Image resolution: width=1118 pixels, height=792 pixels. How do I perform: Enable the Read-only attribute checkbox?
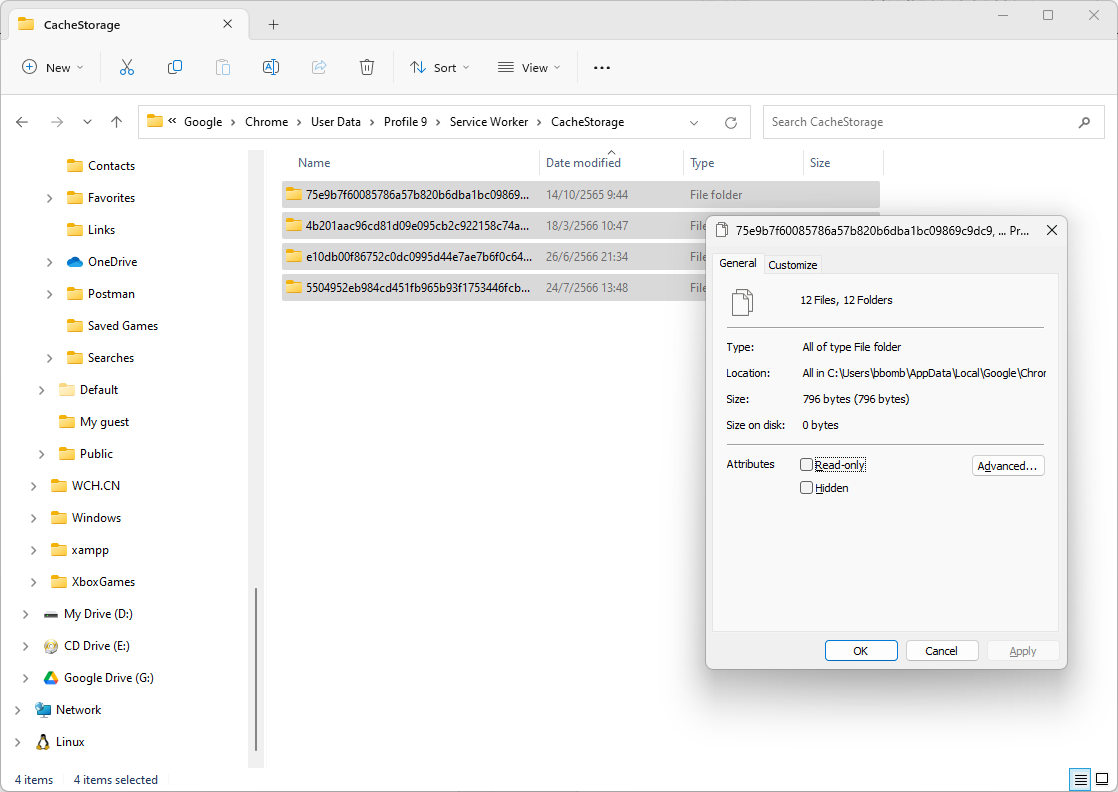tap(807, 465)
